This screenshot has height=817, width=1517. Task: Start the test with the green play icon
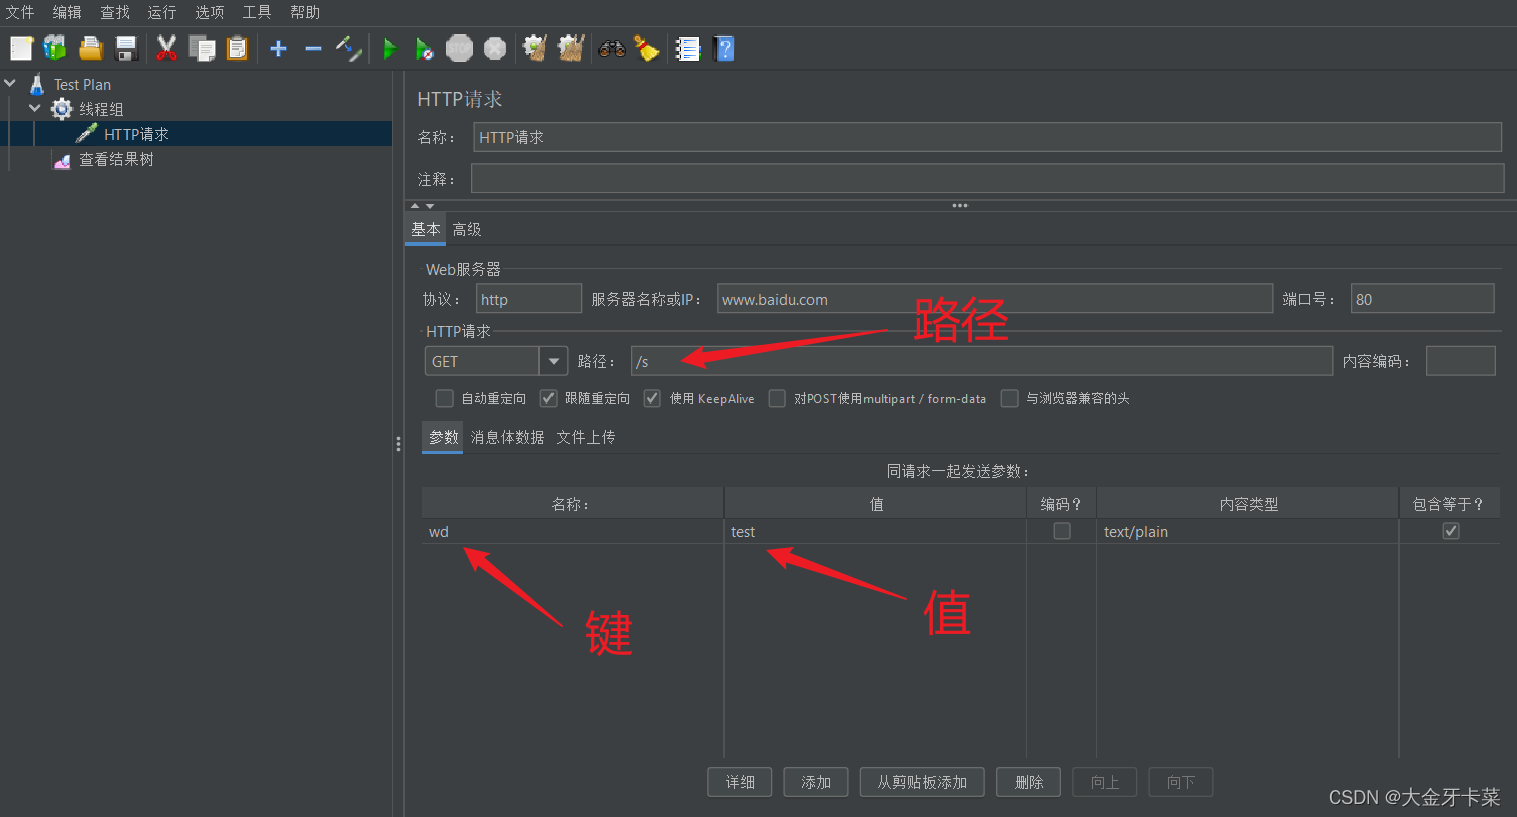tap(390, 48)
